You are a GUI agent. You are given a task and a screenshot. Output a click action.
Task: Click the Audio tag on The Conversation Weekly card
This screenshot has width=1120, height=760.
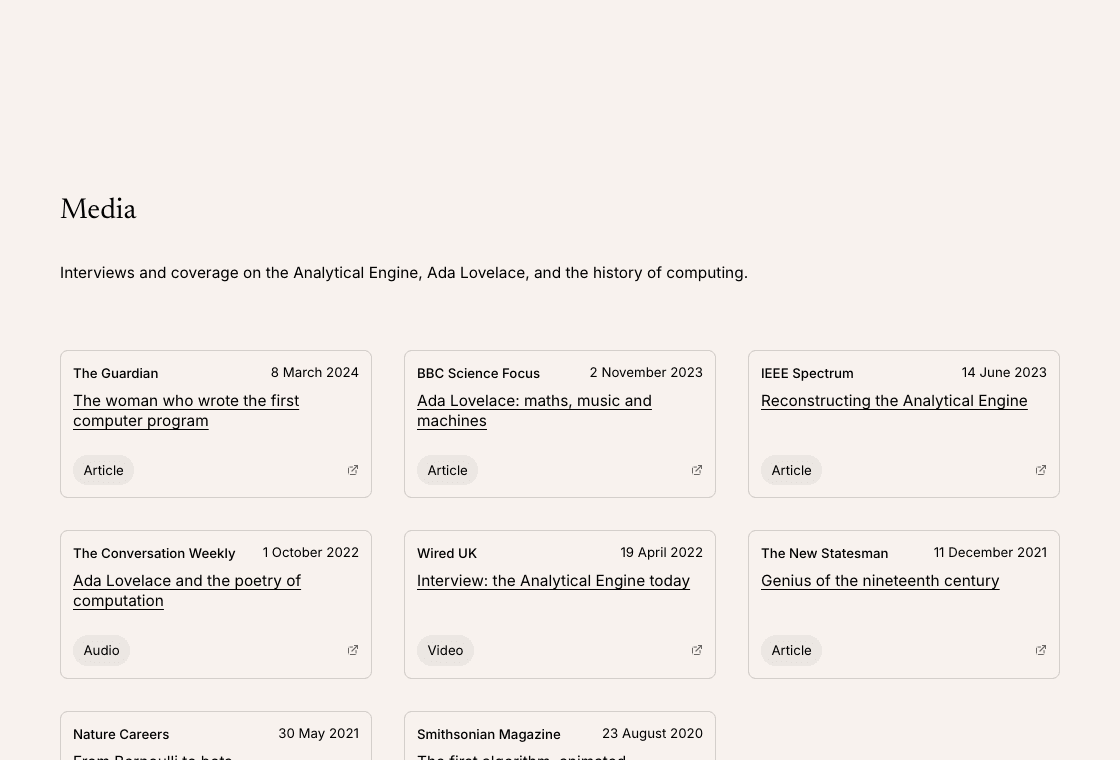click(x=101, y=650)
